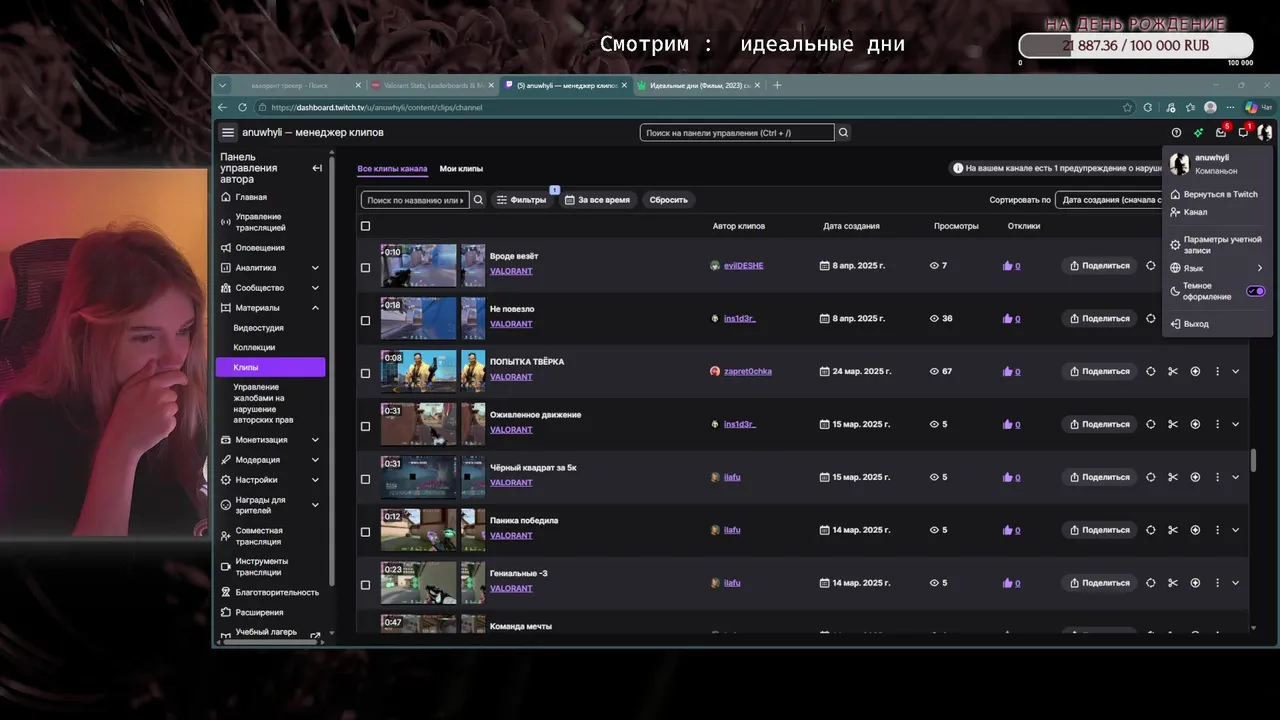Tick the checkbox for Не повезло clip
The height and width of the screenshot is (720, 1280).
[365, 321]
